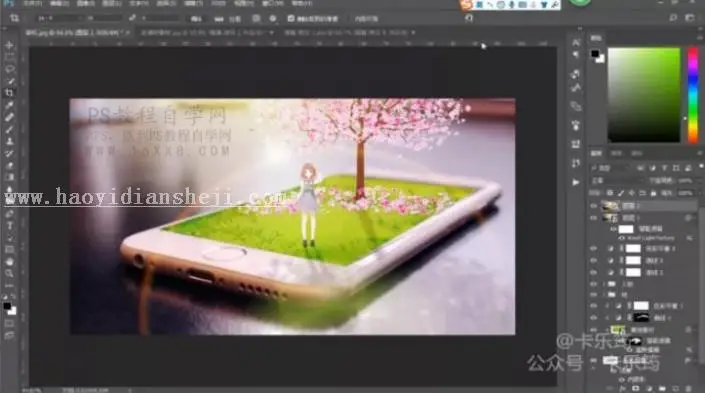Open the Color panel flyout menu
This screenshot has width=705, height=393.
pyautogui.click(x=700, y=38)
